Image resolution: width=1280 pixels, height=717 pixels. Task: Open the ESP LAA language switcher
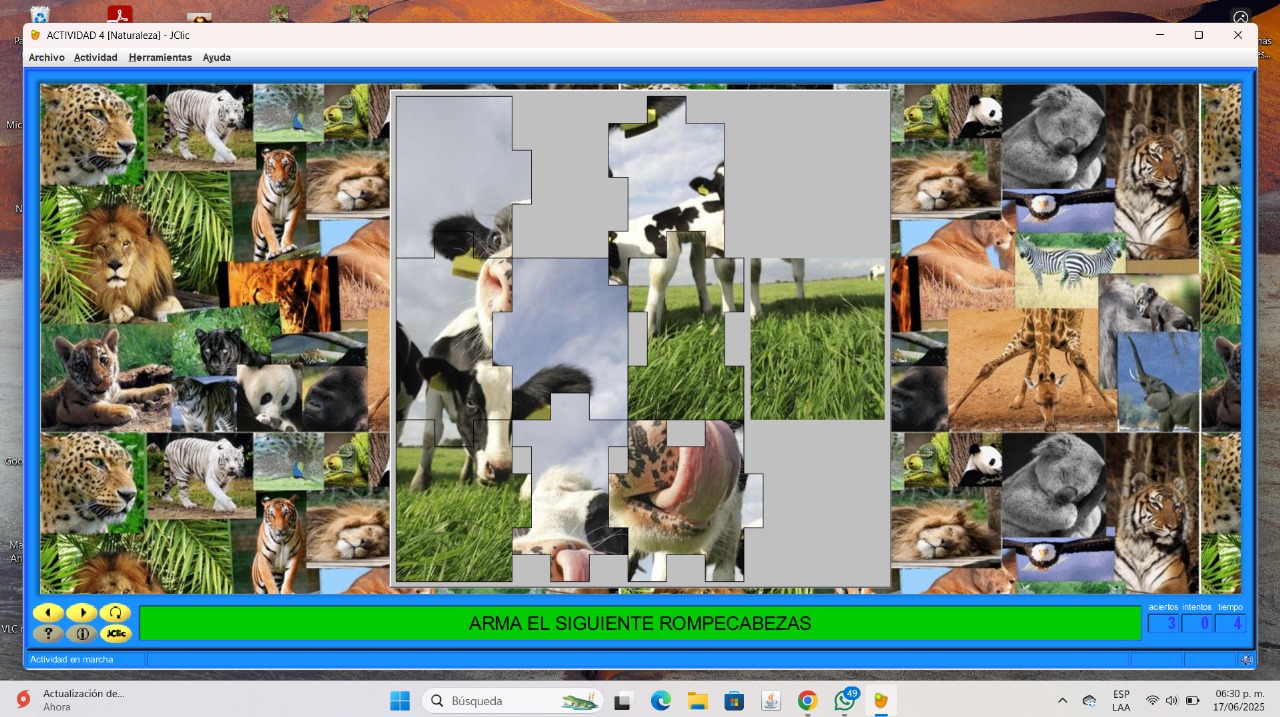pos(1121,701)
